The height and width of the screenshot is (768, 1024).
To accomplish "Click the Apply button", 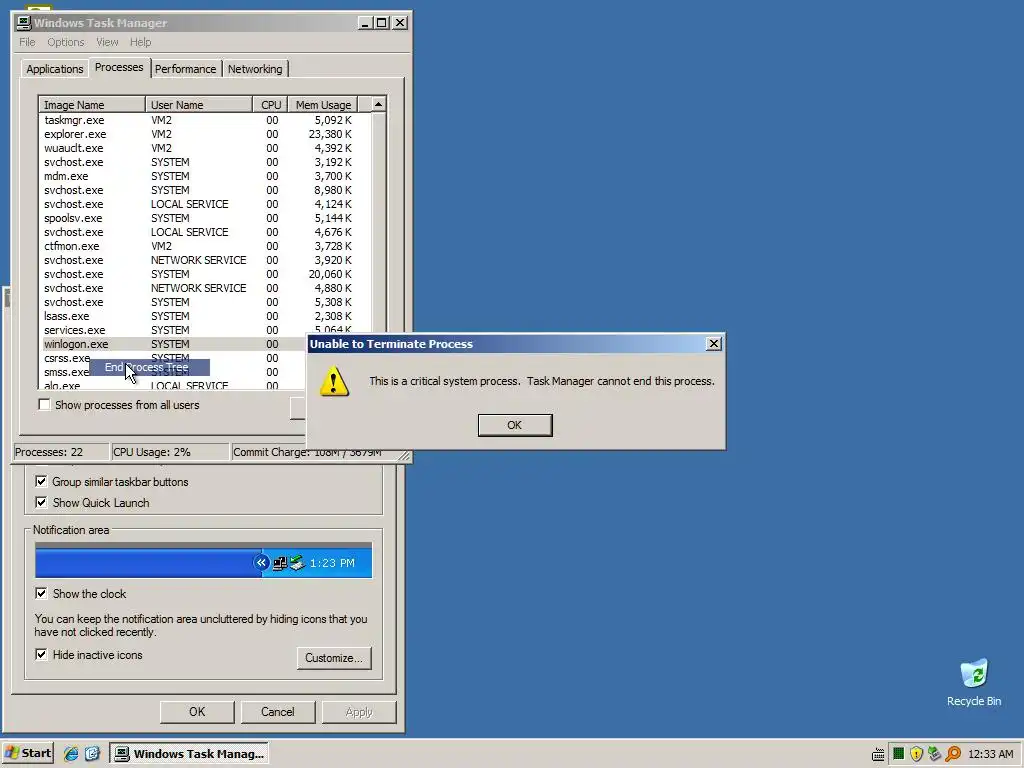I will tap(359, 712).
